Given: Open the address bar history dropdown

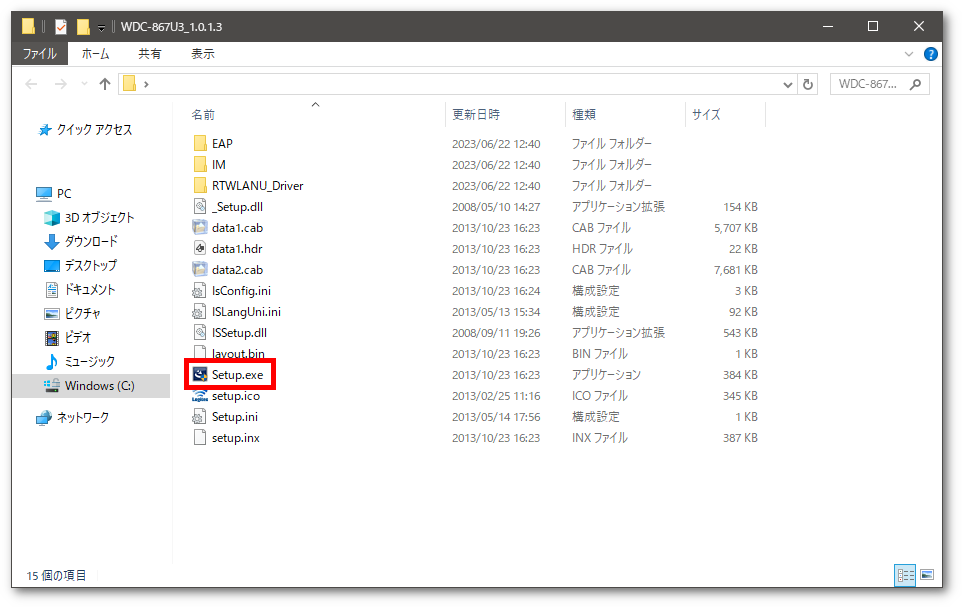Looking at the screenshot, I should click(788, 85).
